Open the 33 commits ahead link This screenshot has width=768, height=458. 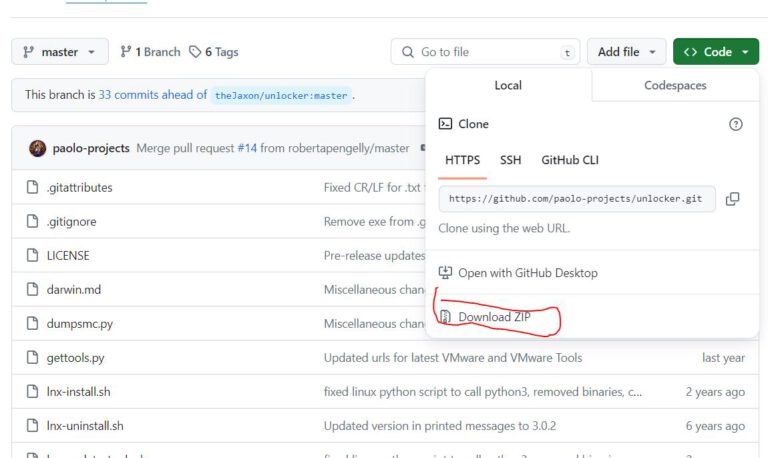click(153, 95)
